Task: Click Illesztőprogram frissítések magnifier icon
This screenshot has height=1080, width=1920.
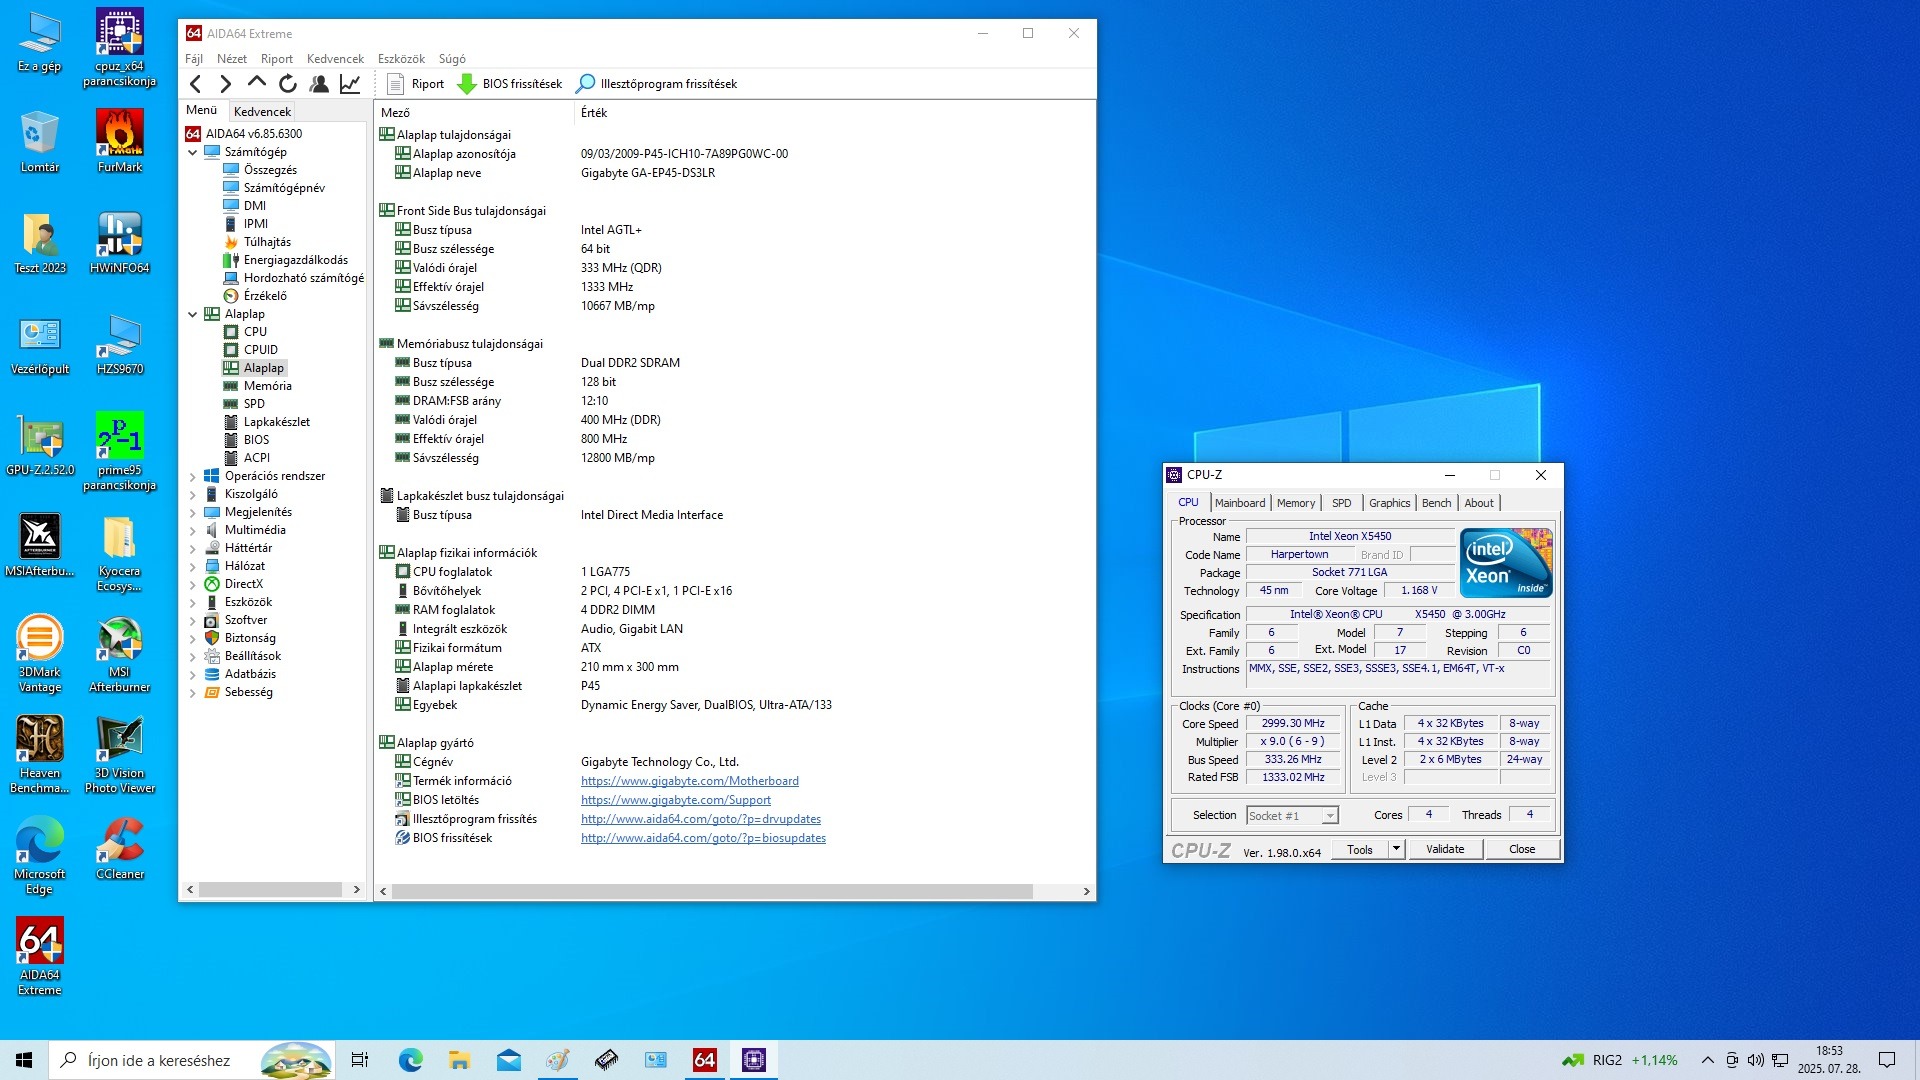Action: coord(586,84)
